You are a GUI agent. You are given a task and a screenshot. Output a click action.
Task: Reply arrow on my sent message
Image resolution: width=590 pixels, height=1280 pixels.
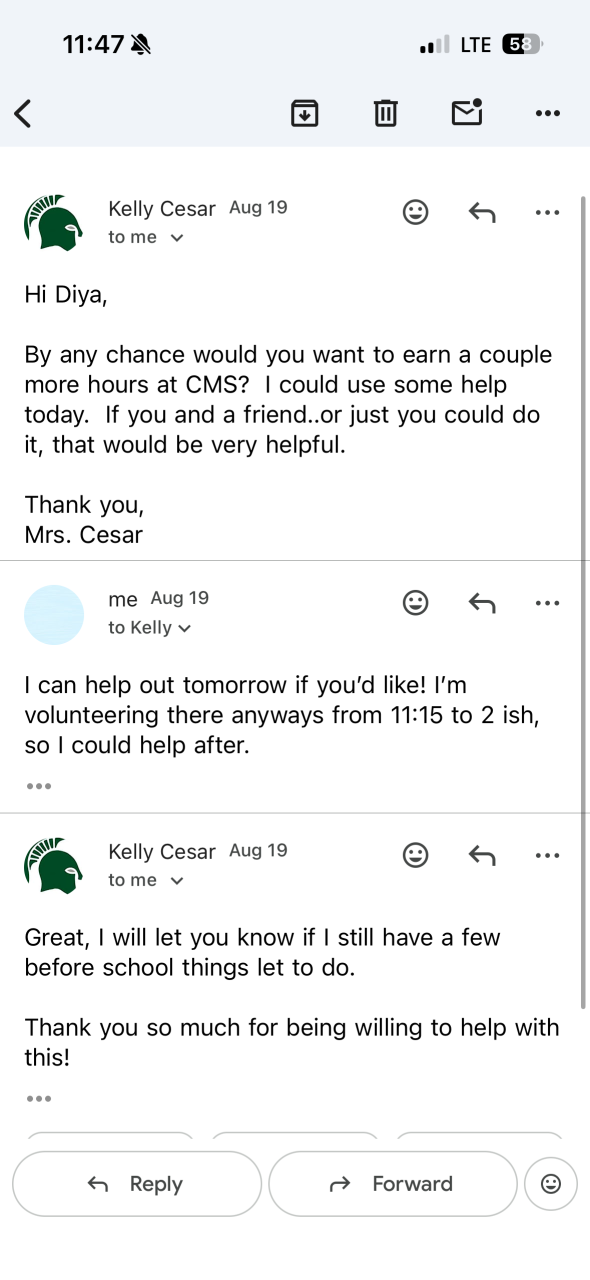click(x=482, y=602)
